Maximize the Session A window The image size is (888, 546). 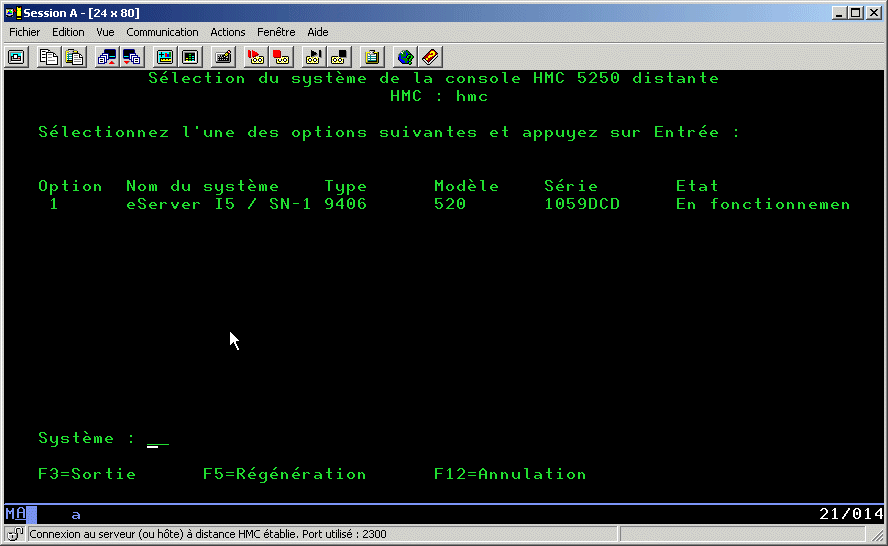856,12
